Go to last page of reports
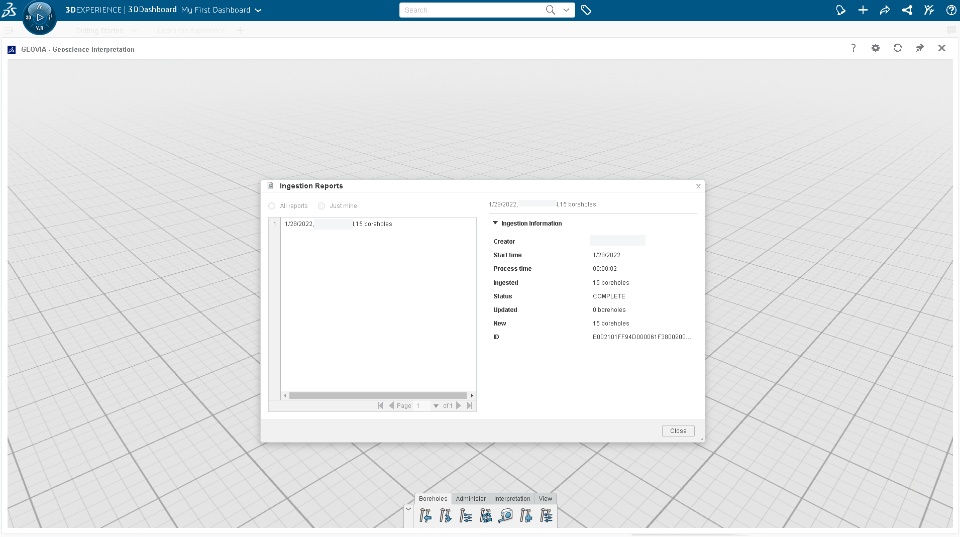The image size is (960, 537). click(470, 405)
